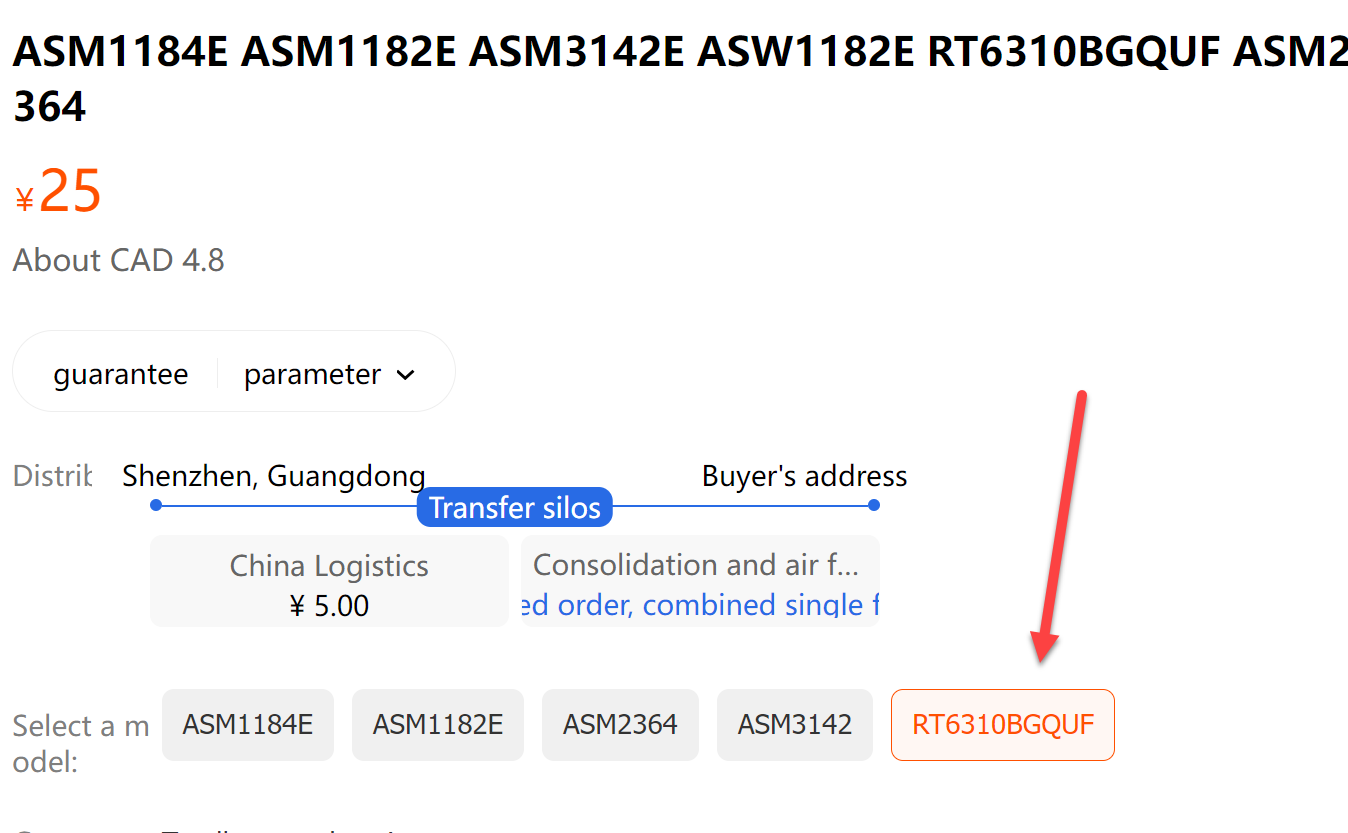Switch to the ASM3142 model
The height and width of the screenshot is (833, 1348).
(x=795, y=724)
